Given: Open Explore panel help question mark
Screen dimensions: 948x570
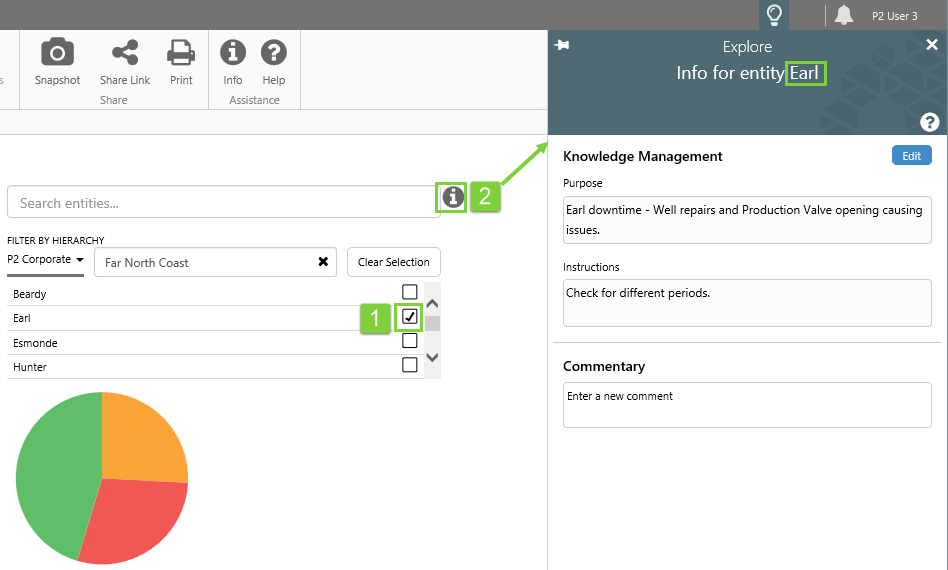Looking at the screenshot, I should click(x=930, y=122).
